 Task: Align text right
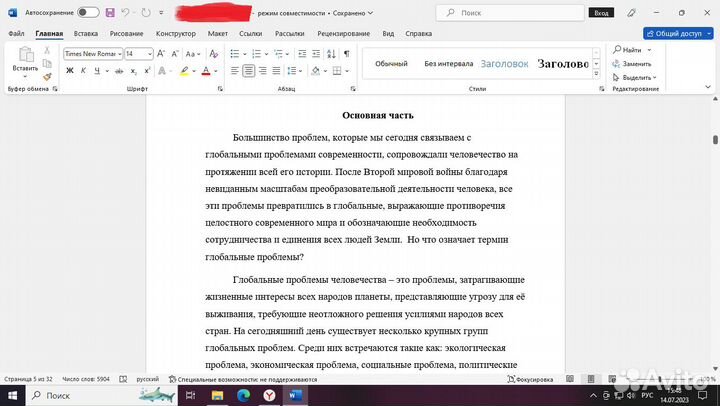[x=262, y=71]
